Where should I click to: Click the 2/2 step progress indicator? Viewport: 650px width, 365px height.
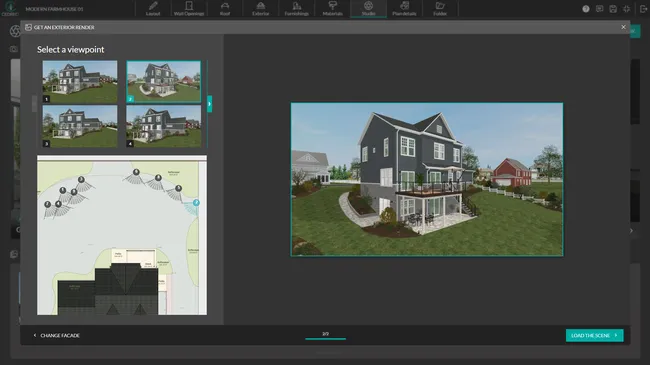tap(325, 336)
